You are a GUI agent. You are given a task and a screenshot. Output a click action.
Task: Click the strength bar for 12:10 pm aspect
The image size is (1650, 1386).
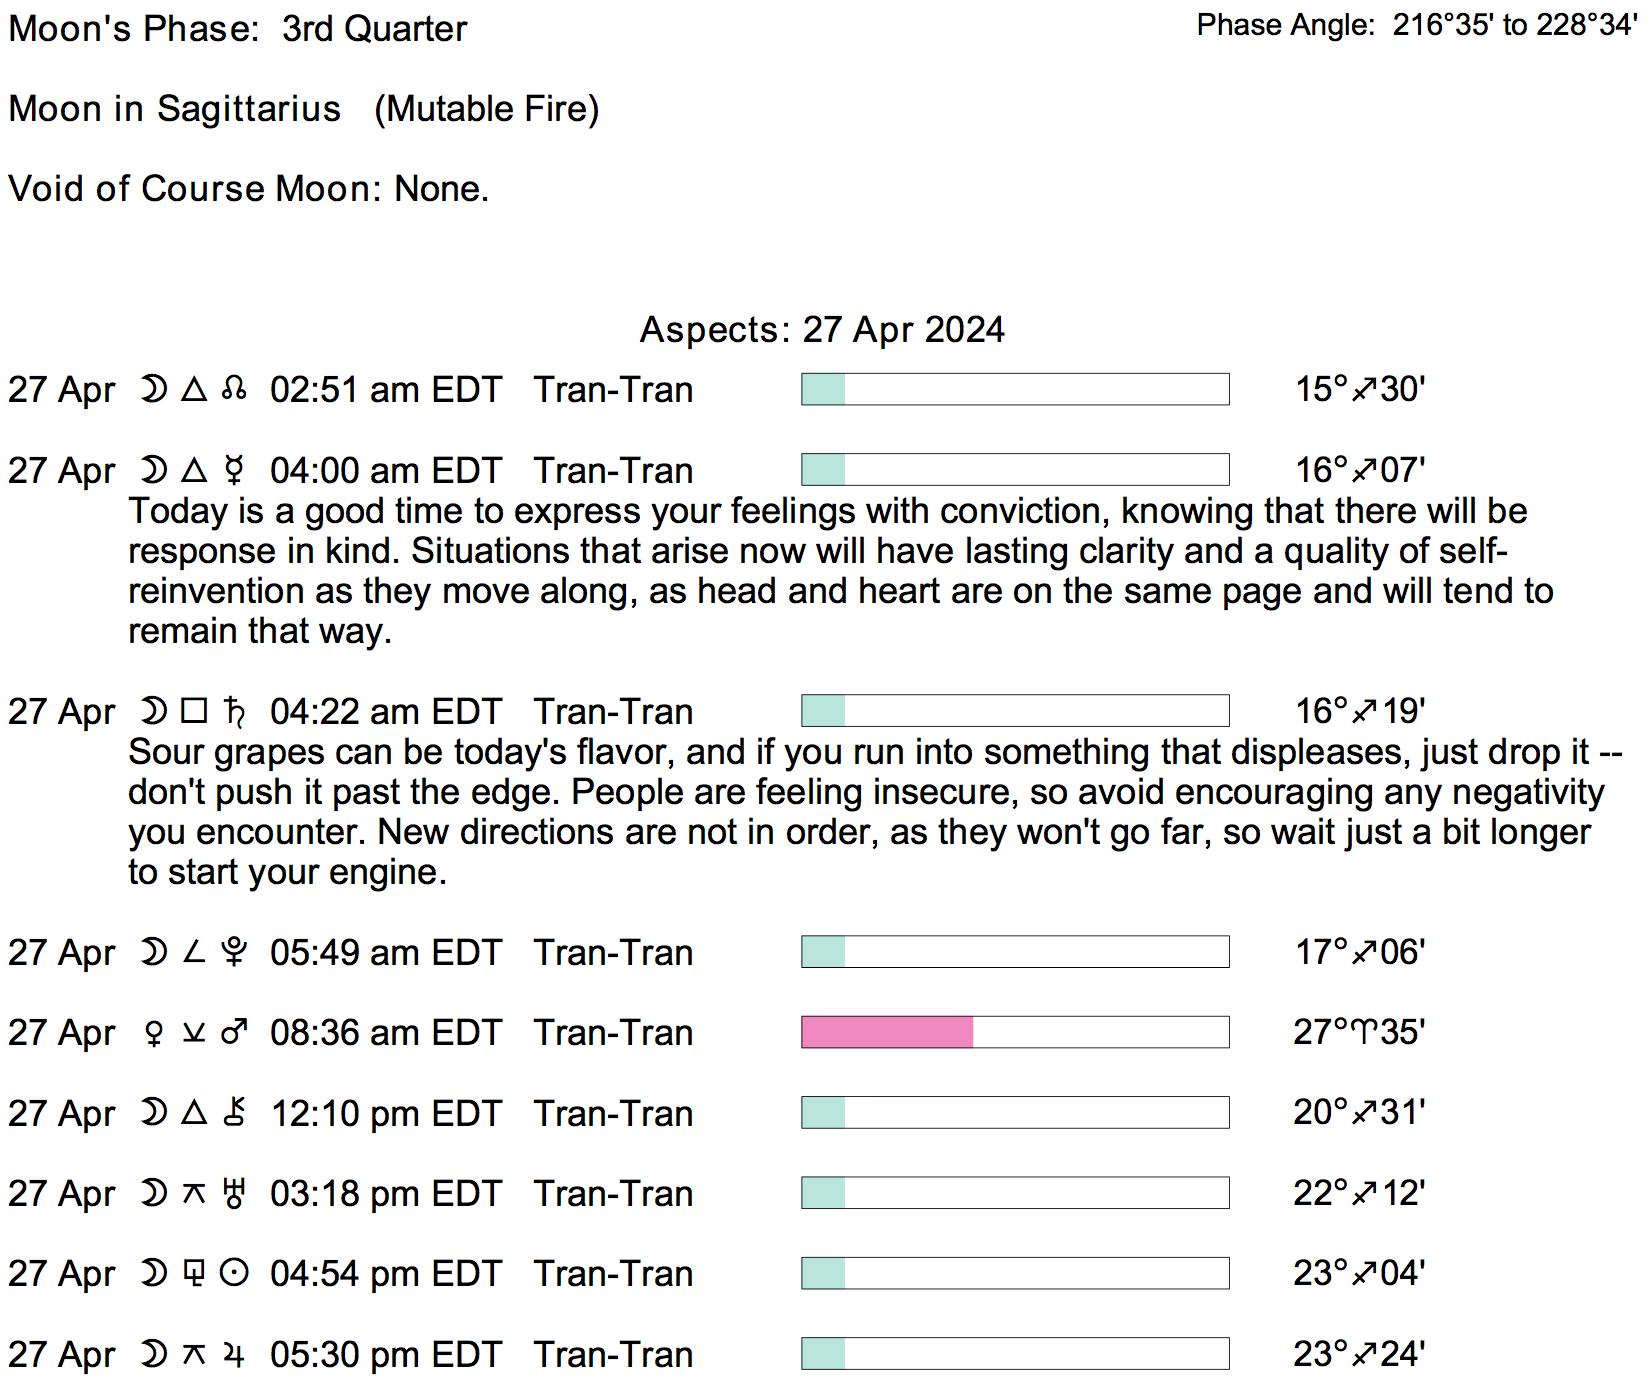1015,1113
